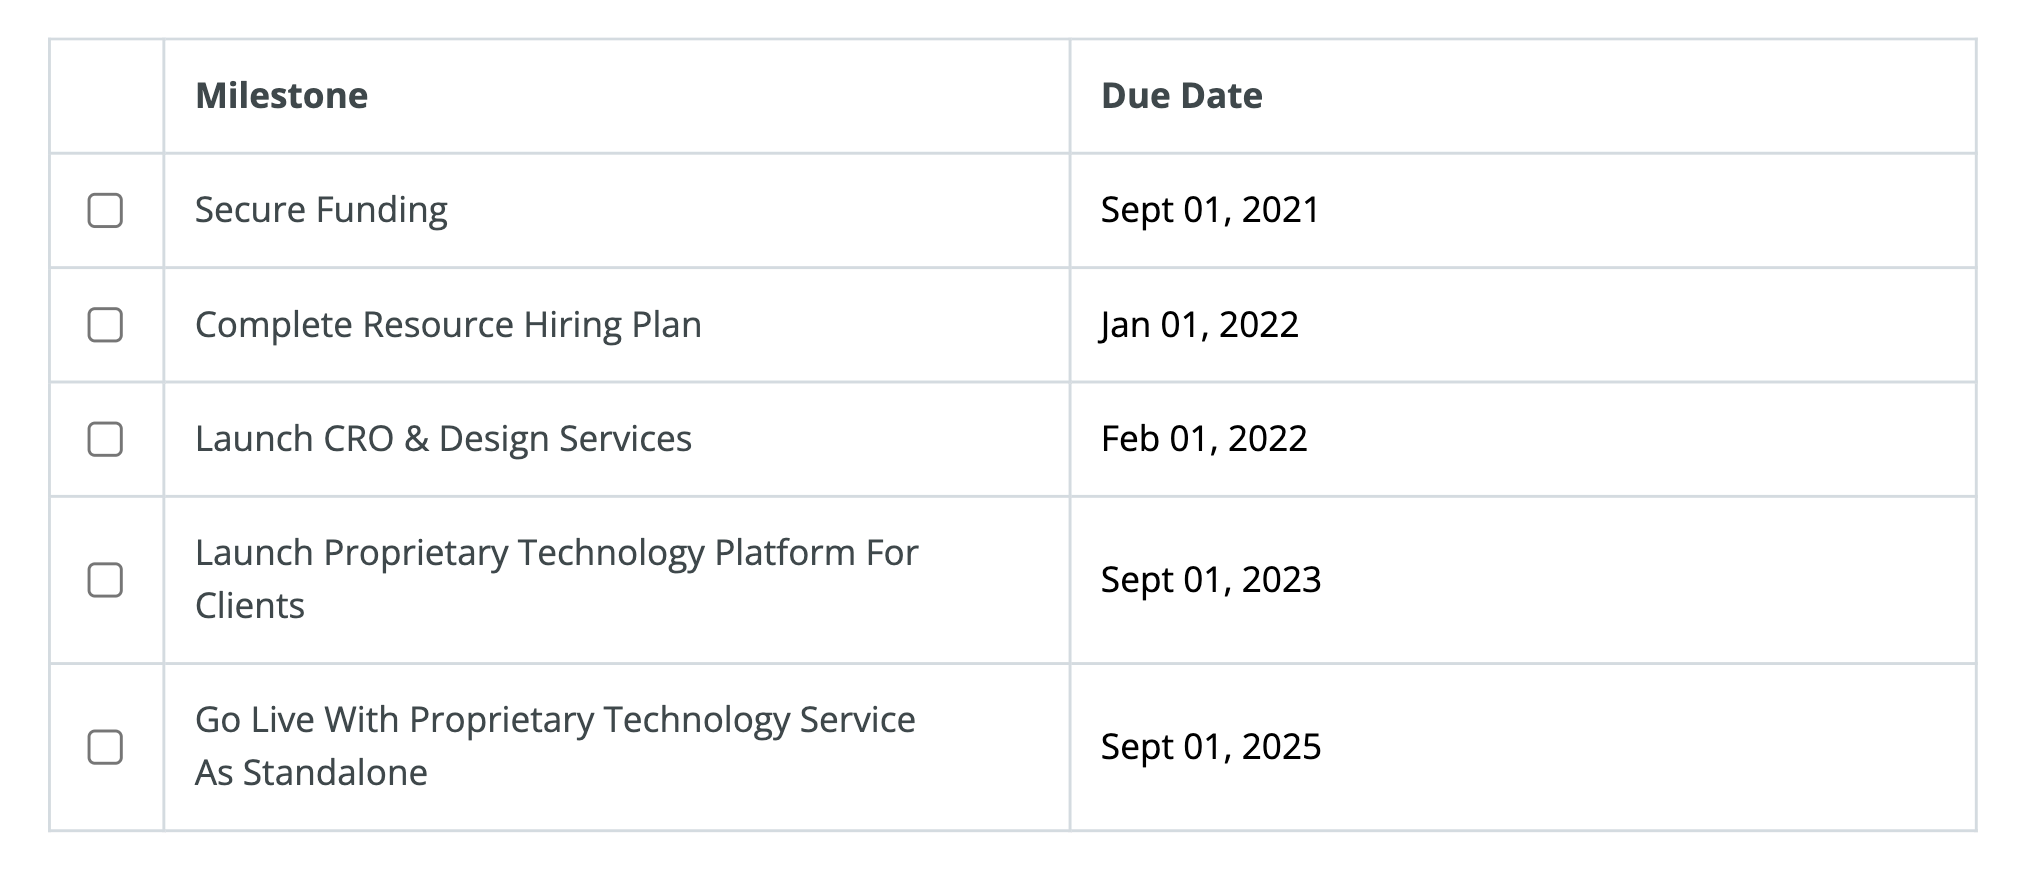Check the Sept 01, 2025 row checkbox
The height and width of the screenshot is (874, 2020).
[x=105, y=747]
